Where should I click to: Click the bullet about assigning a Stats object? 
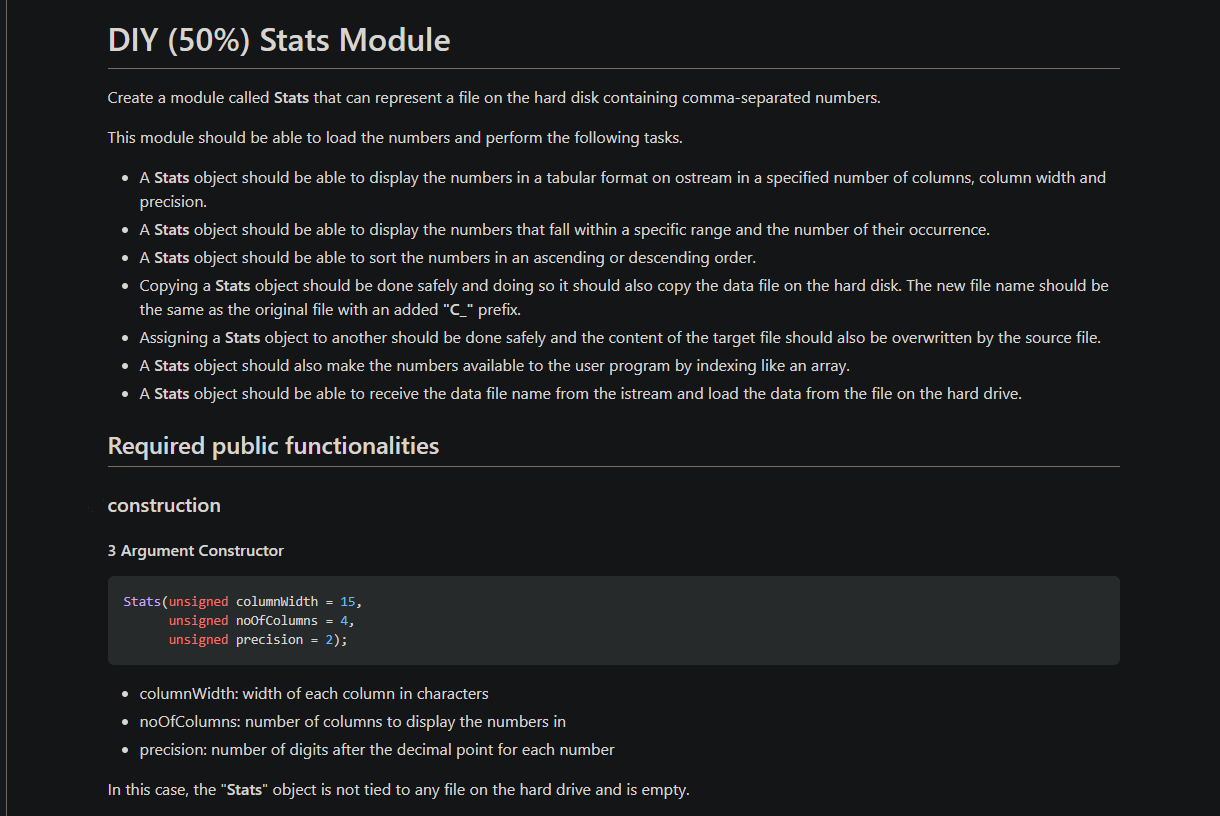[x=620, y=338]
